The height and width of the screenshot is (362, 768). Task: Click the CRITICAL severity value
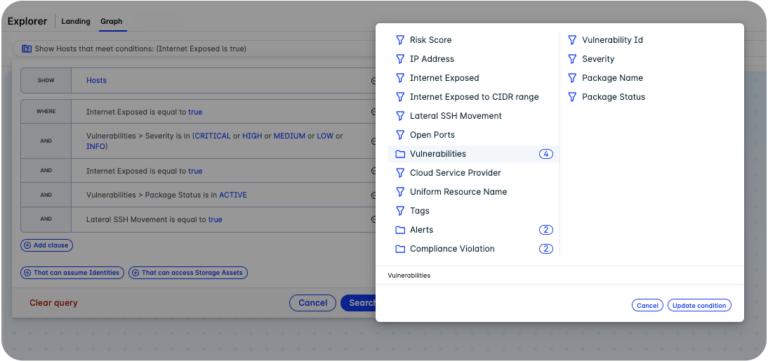(213, 136)
